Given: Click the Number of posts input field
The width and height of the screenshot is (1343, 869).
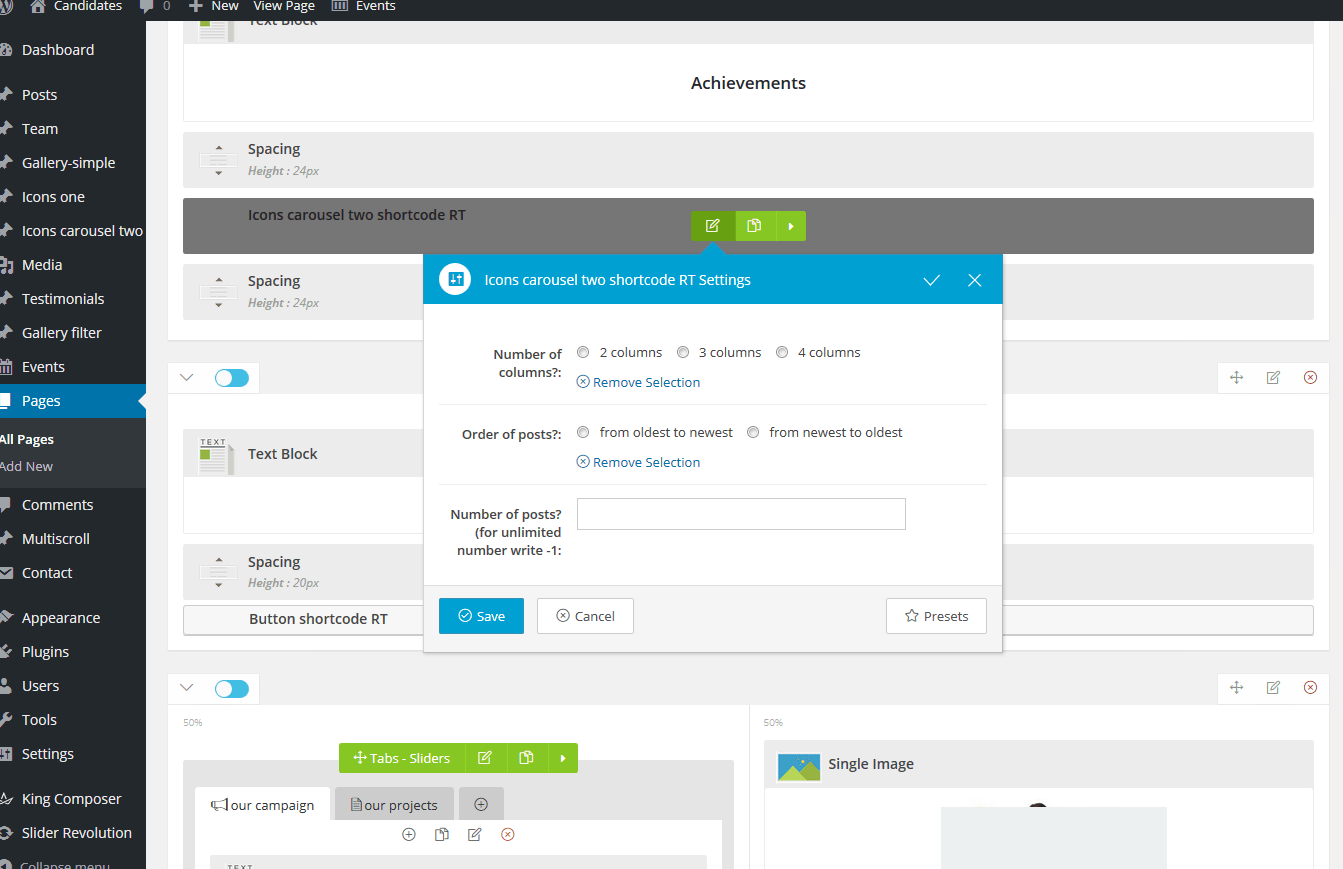Looking at the screenshot, I should click(741, 514).
